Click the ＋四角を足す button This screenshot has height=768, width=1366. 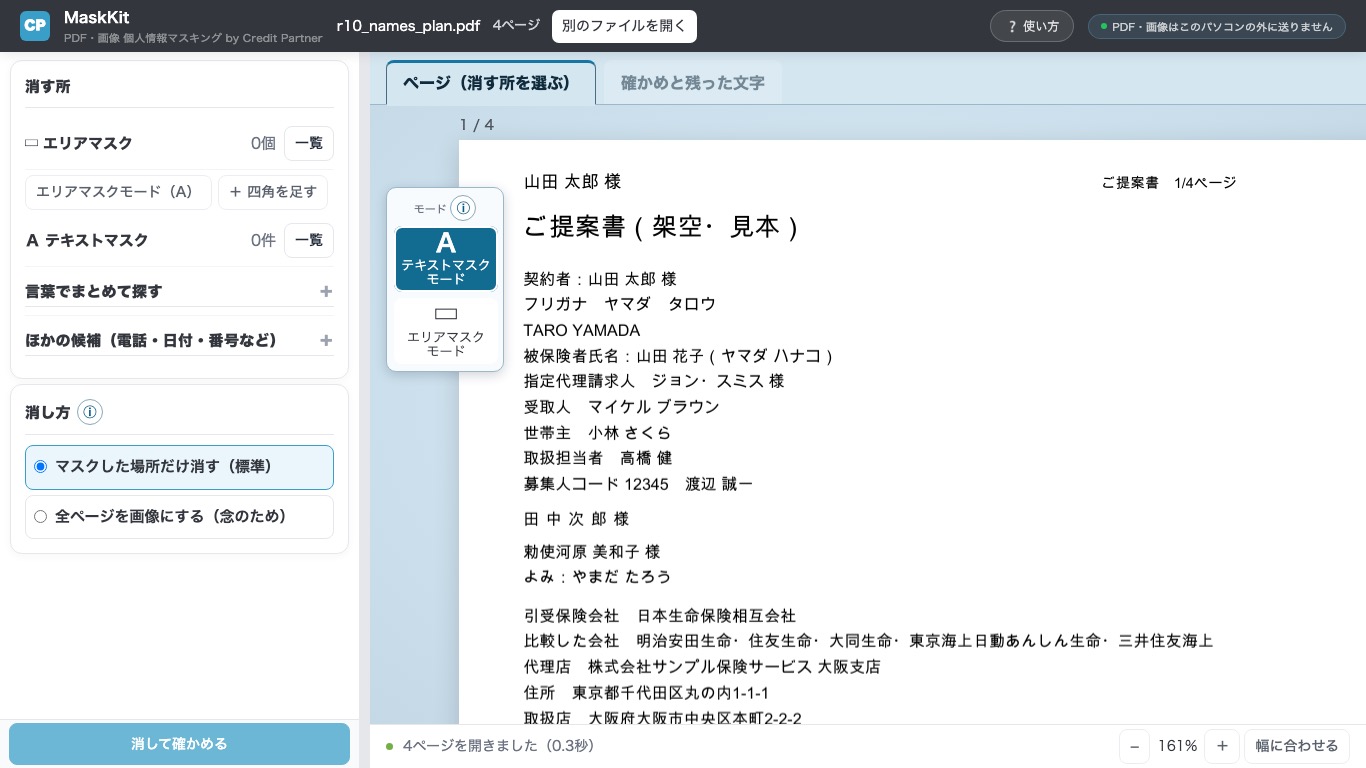(x=273, y=192)
